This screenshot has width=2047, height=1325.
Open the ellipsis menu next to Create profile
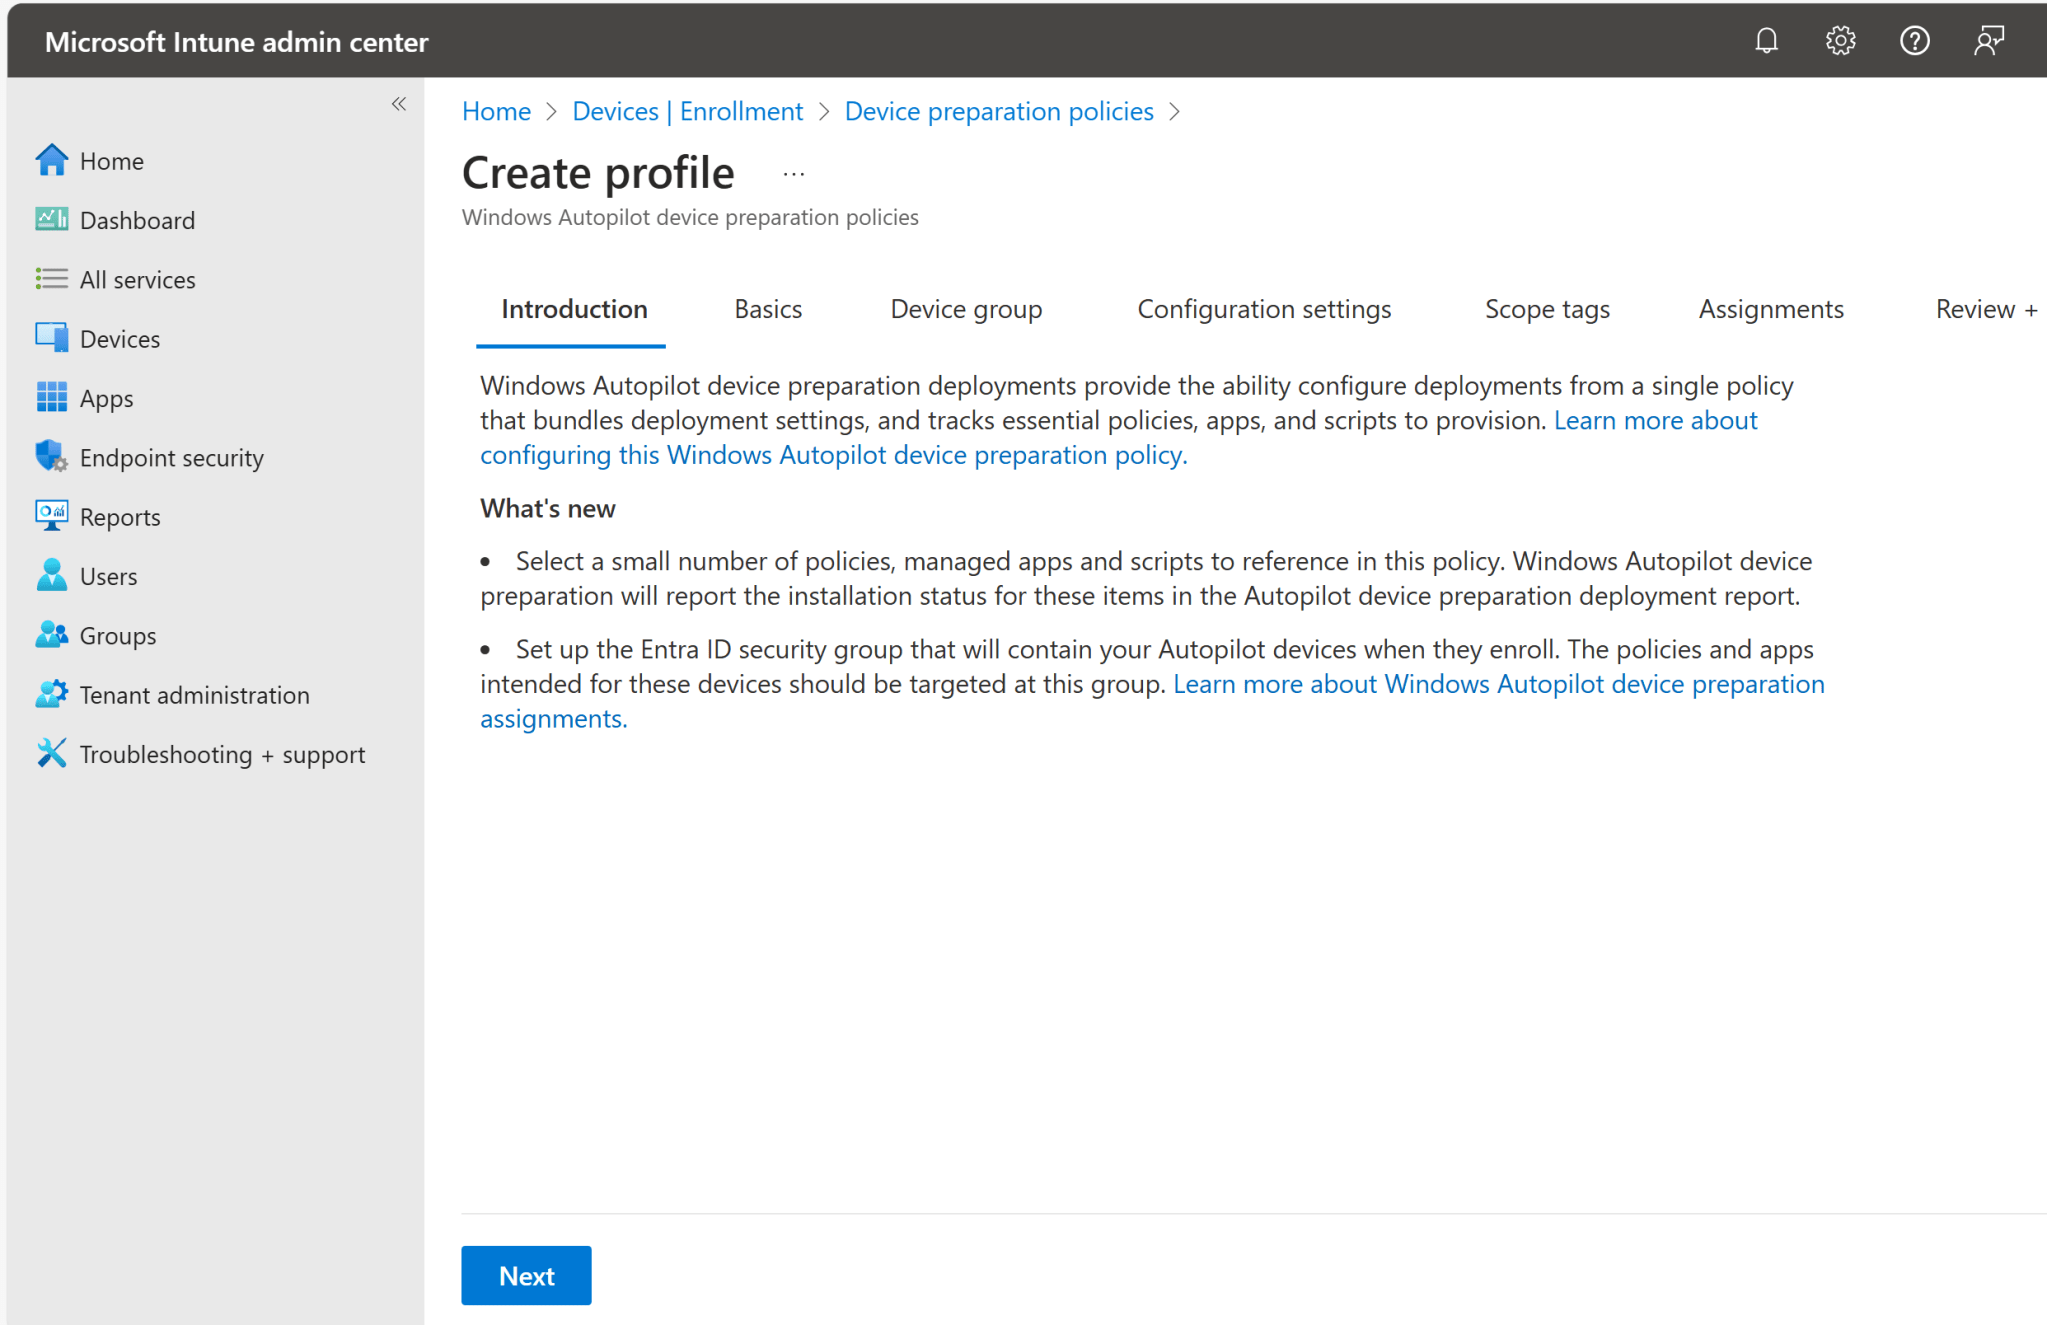coord(793,172)
